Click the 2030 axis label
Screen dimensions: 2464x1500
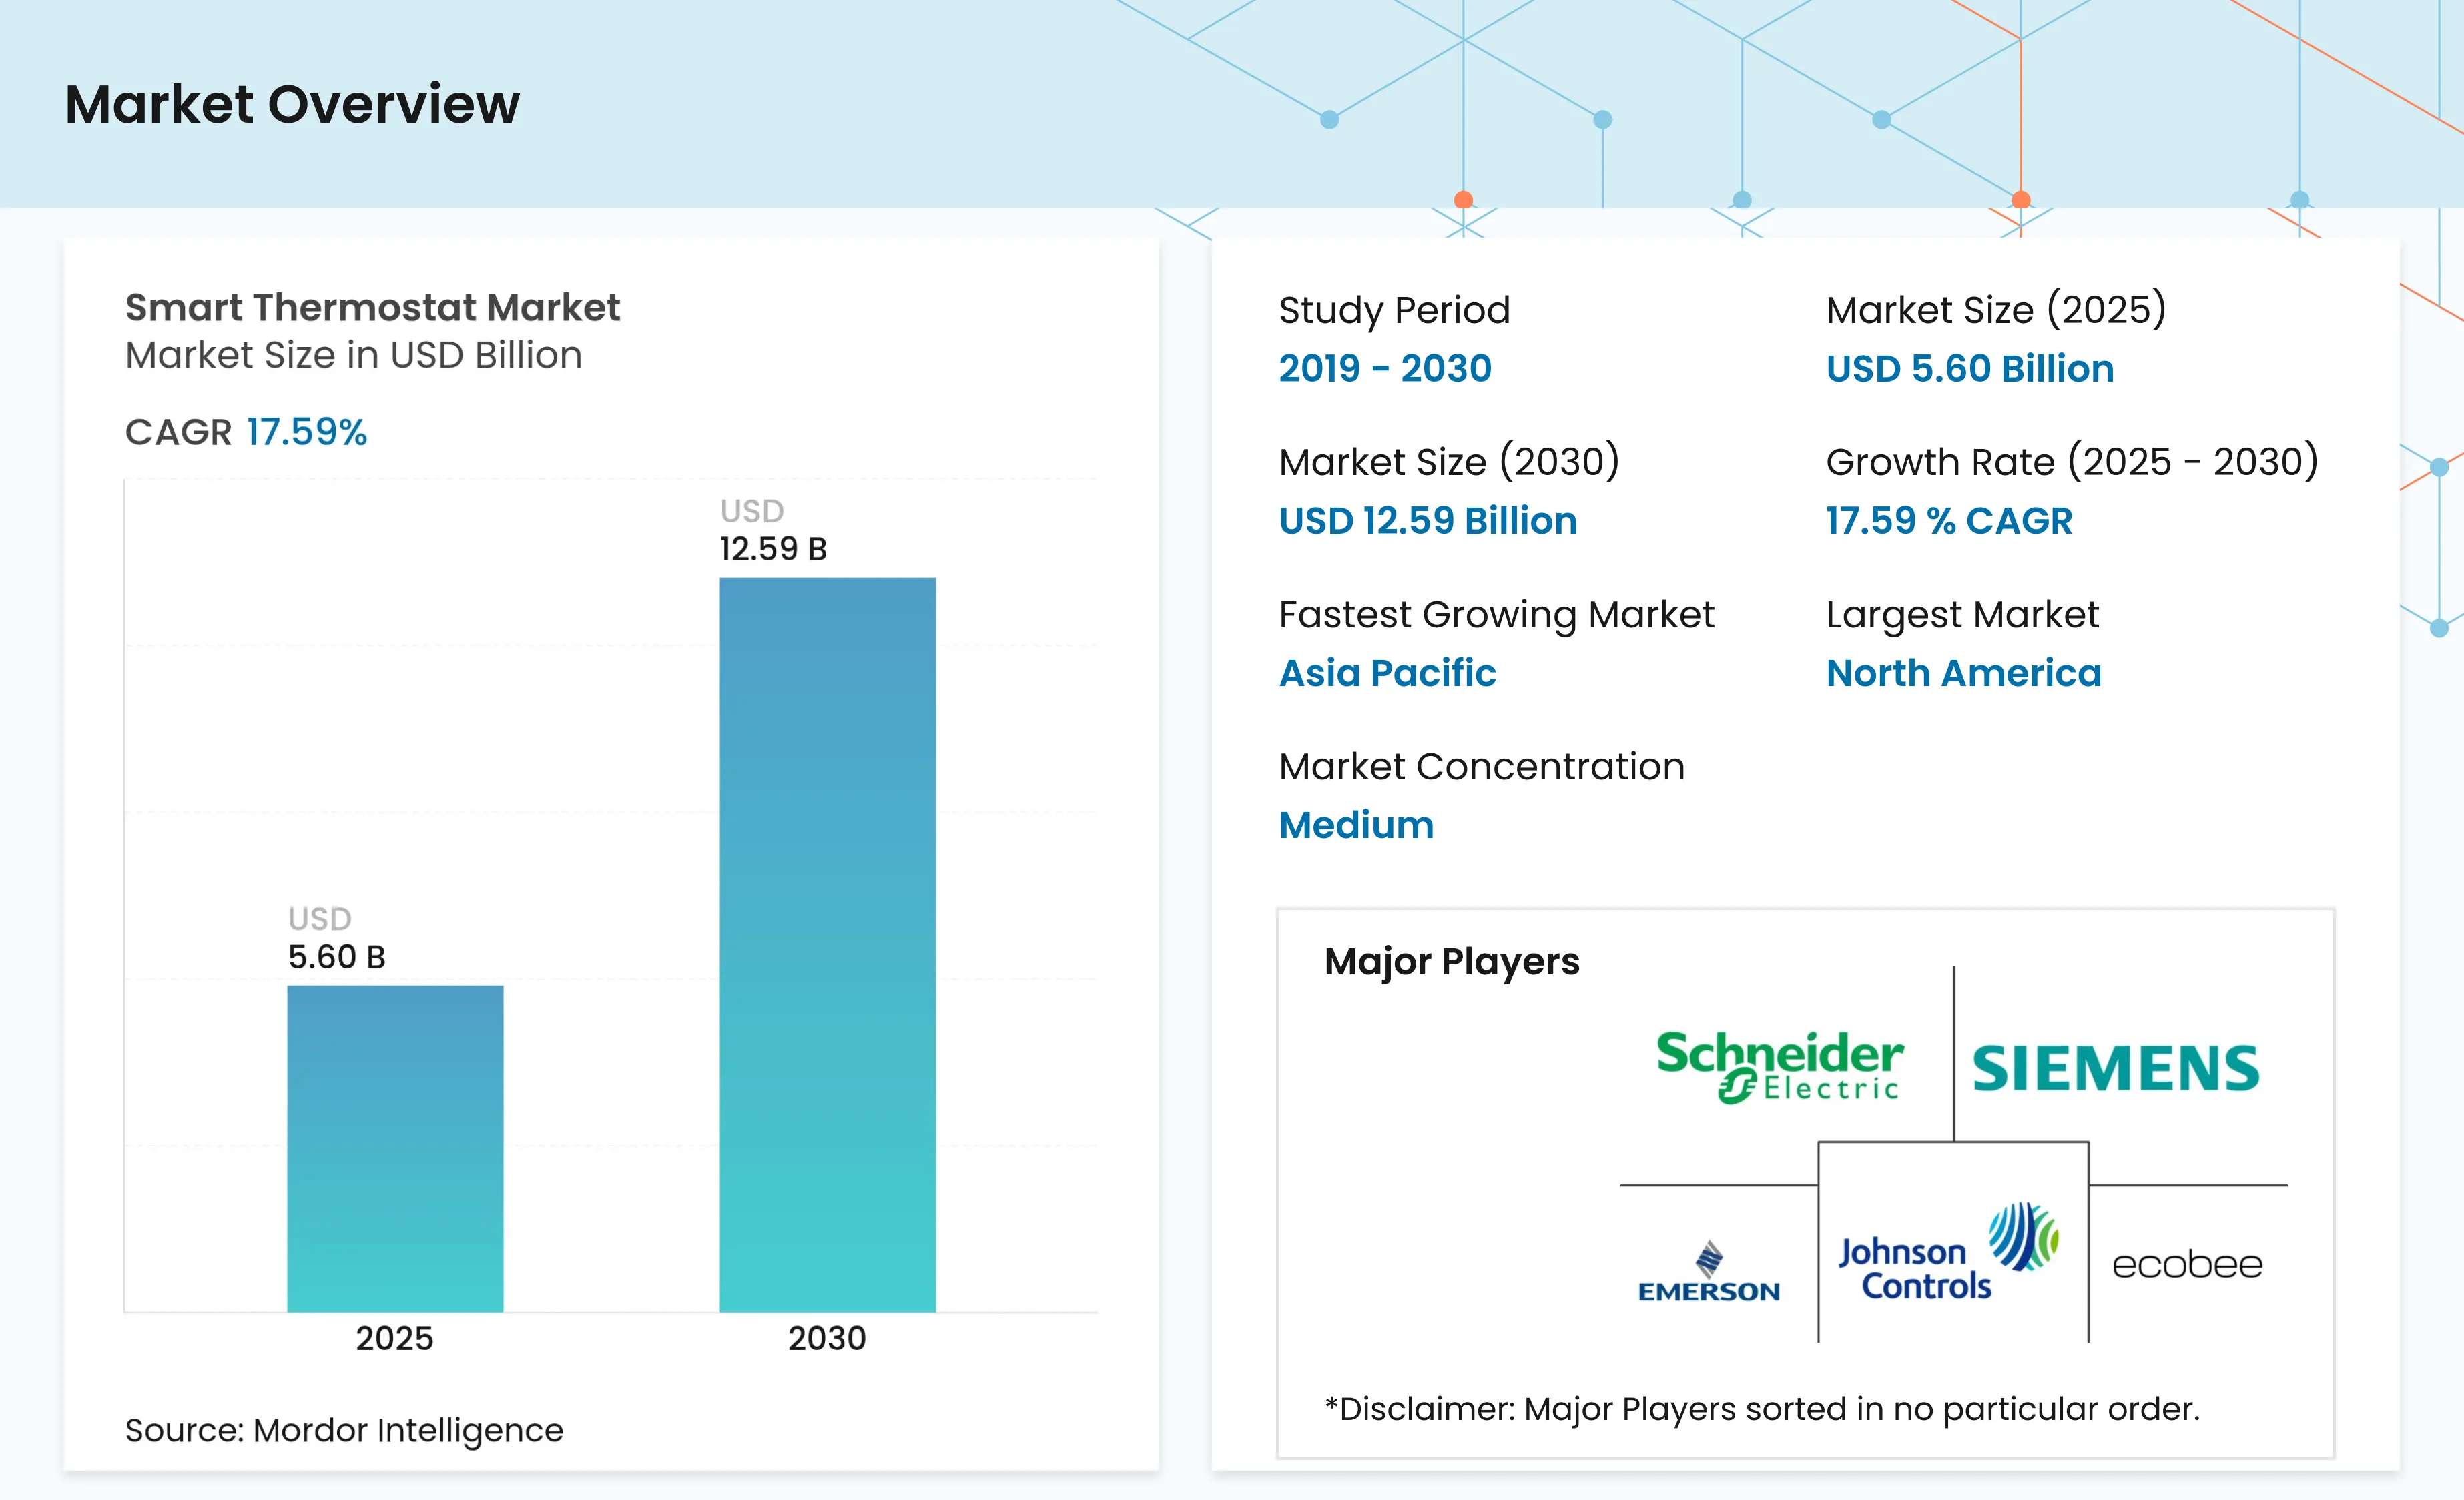pyautogui.click(x=827, y=1338)
